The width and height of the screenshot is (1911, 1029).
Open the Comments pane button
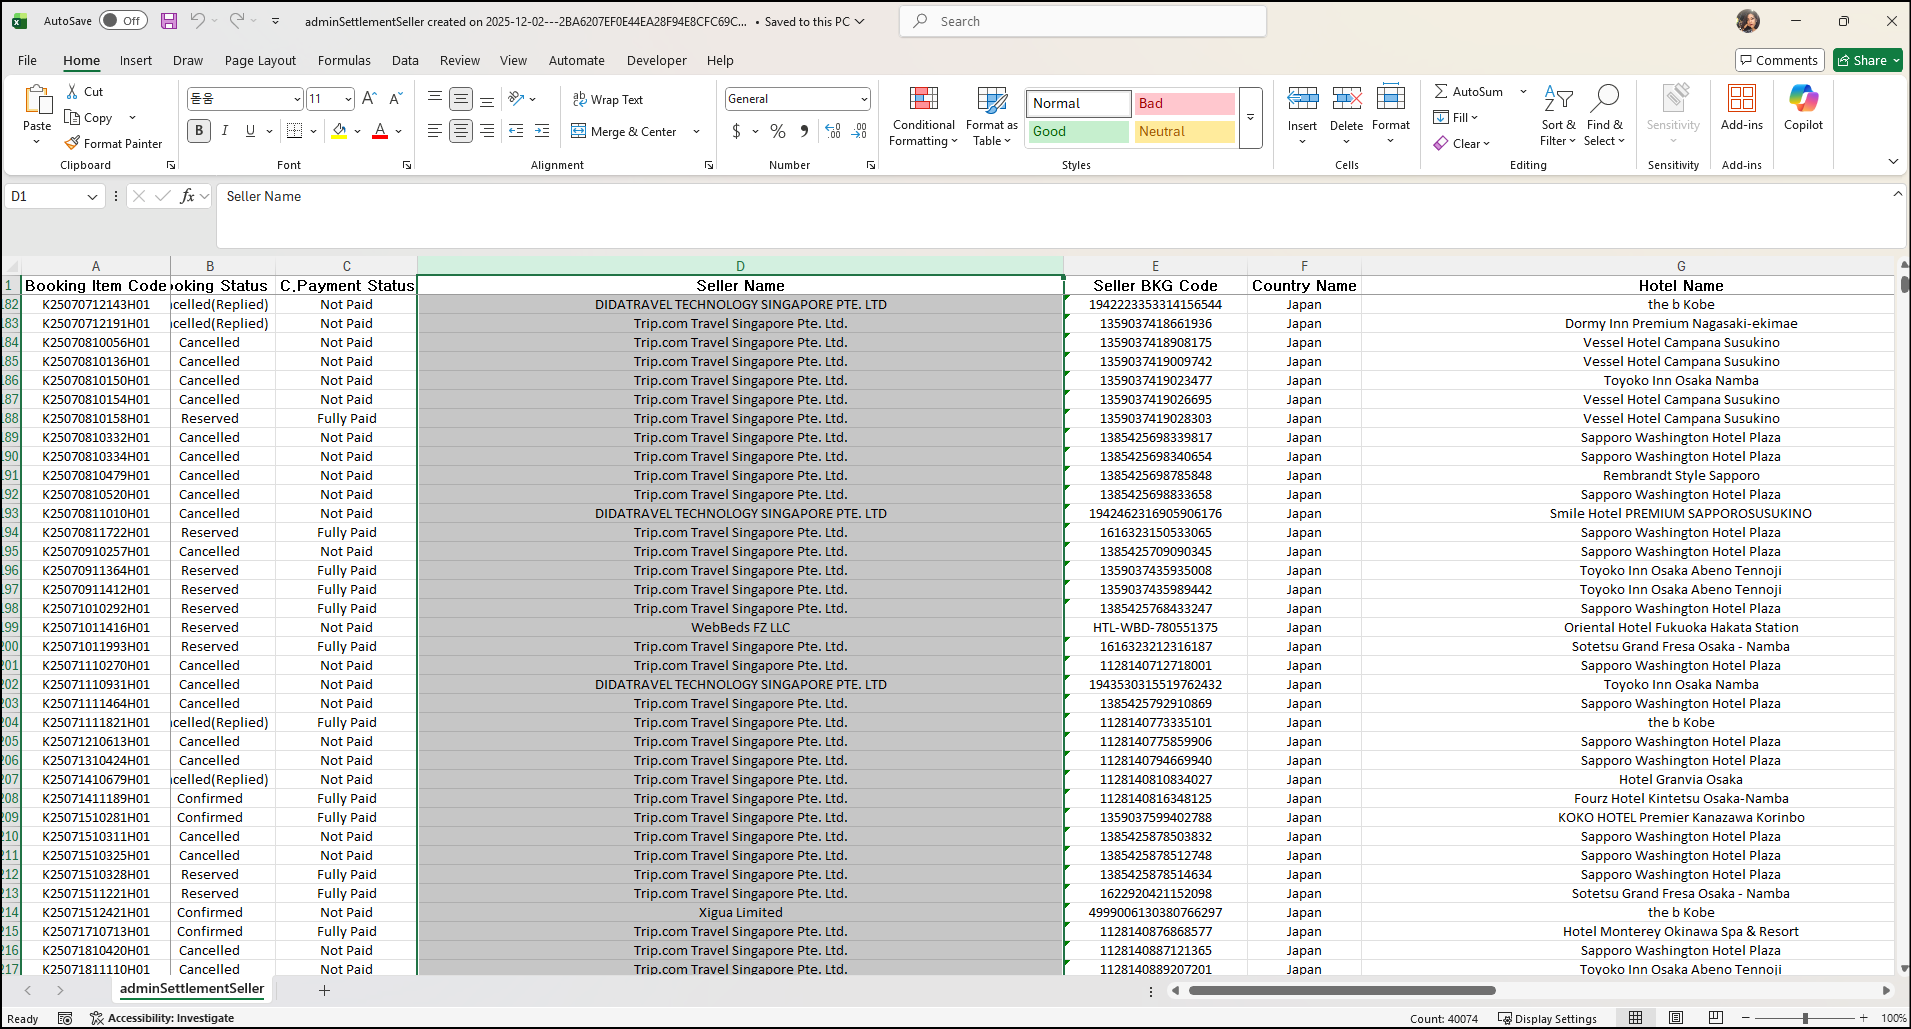pyautogui.click(x=1779, y=61)
